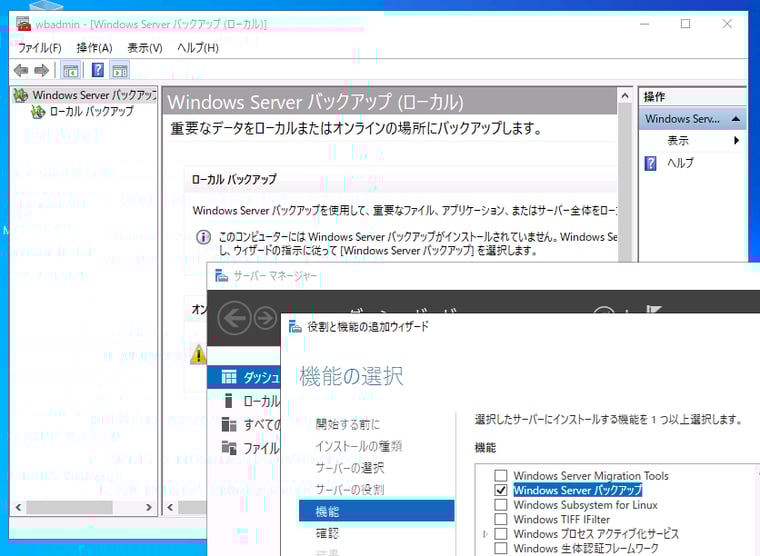Click ヘルプ action in the 操作 pane
This screenshot has height=556, width=760.
click(681, 163)
